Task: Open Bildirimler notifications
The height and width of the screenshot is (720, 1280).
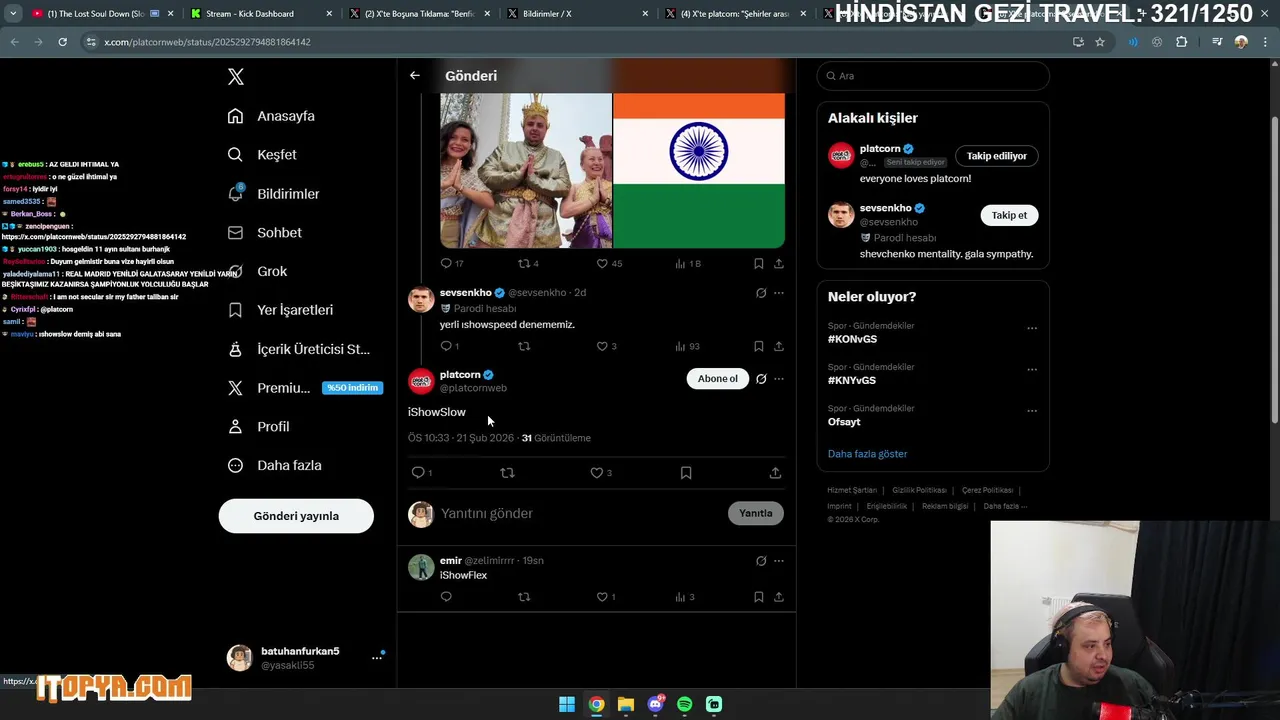Action: (x=273, y=194)
